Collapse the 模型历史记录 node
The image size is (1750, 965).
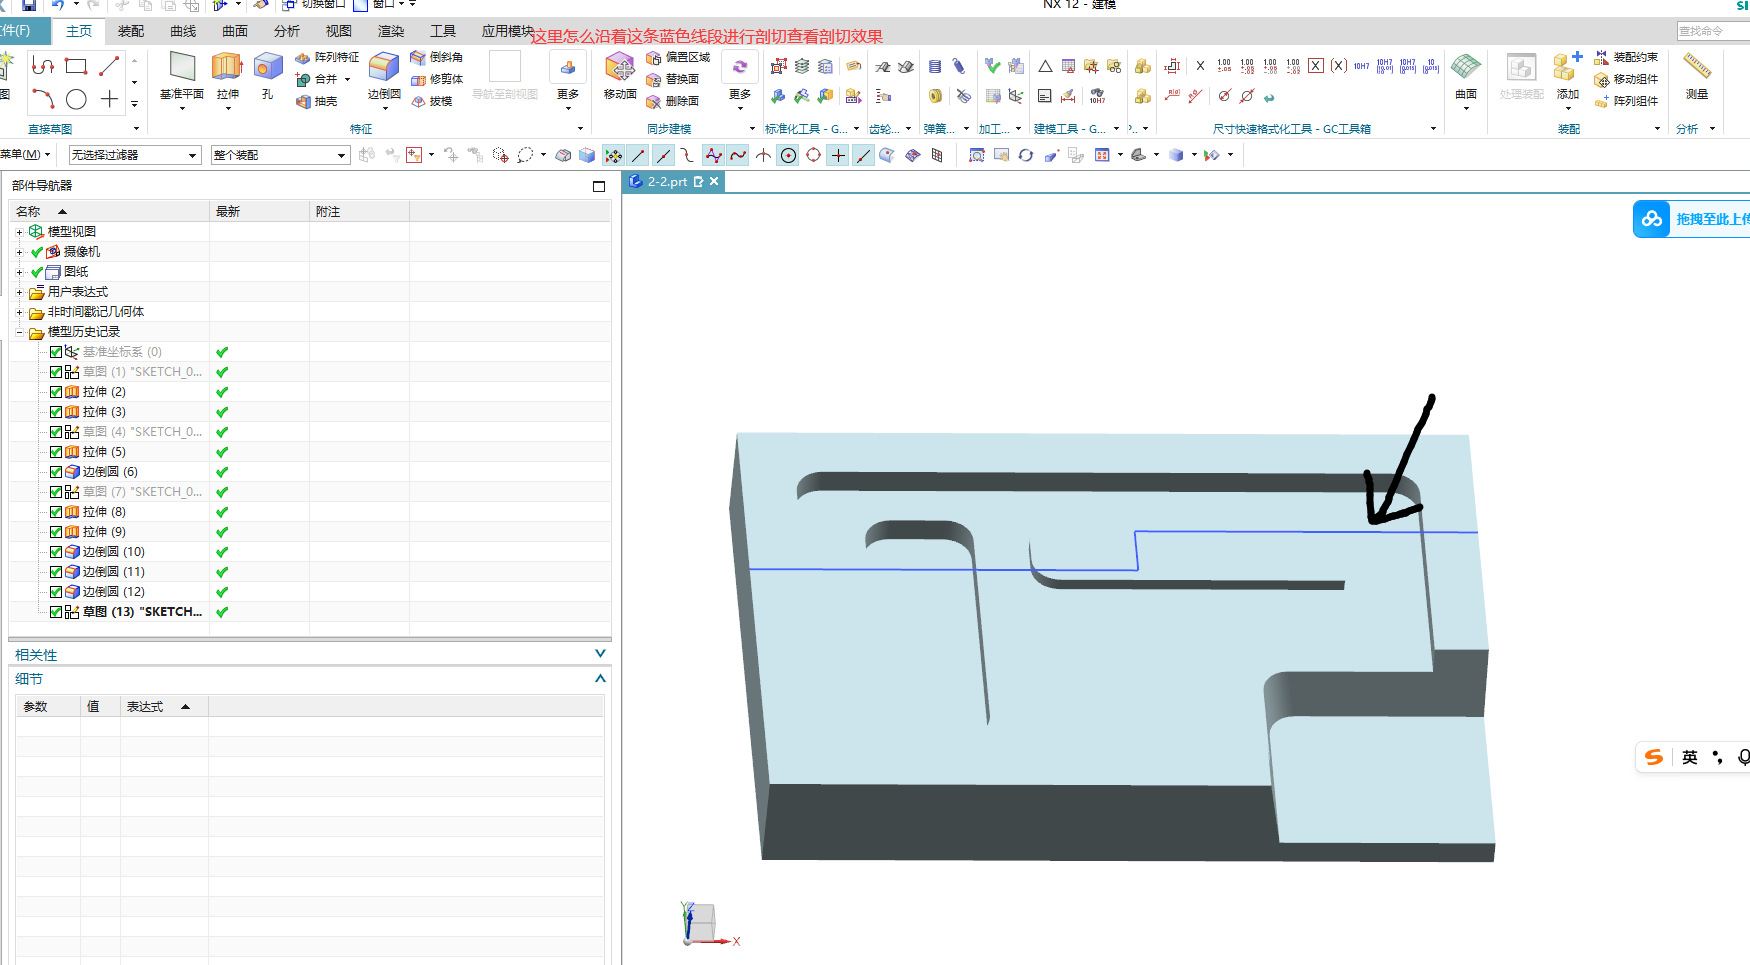point(19,332)
